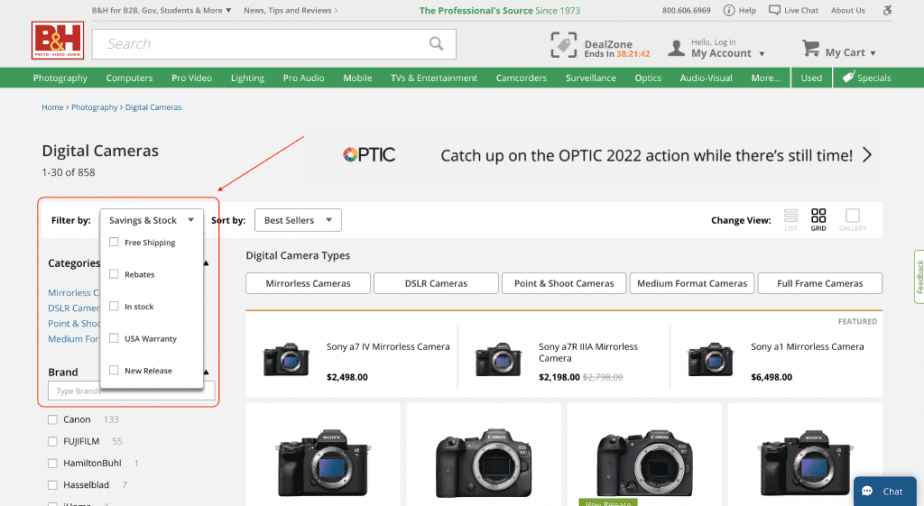Open Sony a1 featured thumbnail
Image resolution: width=924 pixels, height=506 pixels.
tap(710, 359)
